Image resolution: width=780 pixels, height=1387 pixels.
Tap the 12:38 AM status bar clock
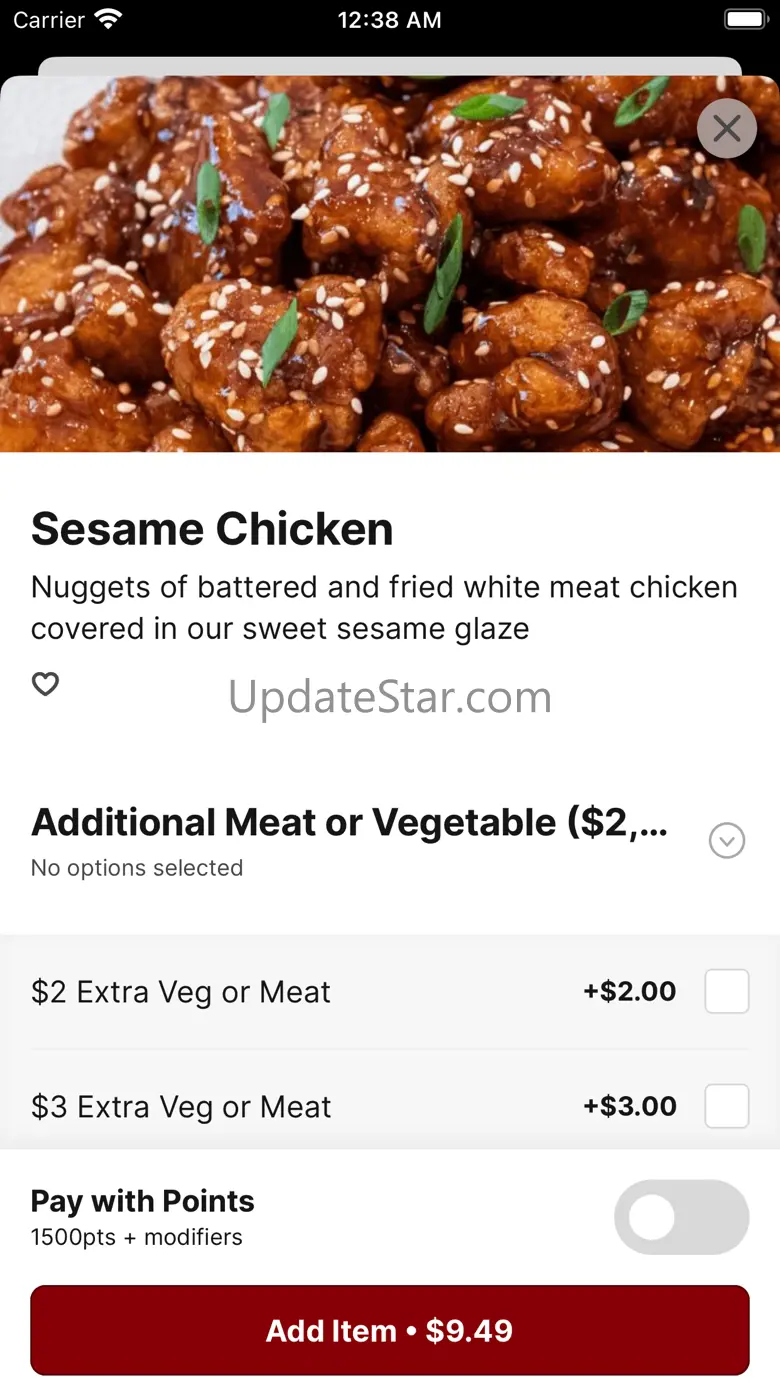[x=389, y=20]
